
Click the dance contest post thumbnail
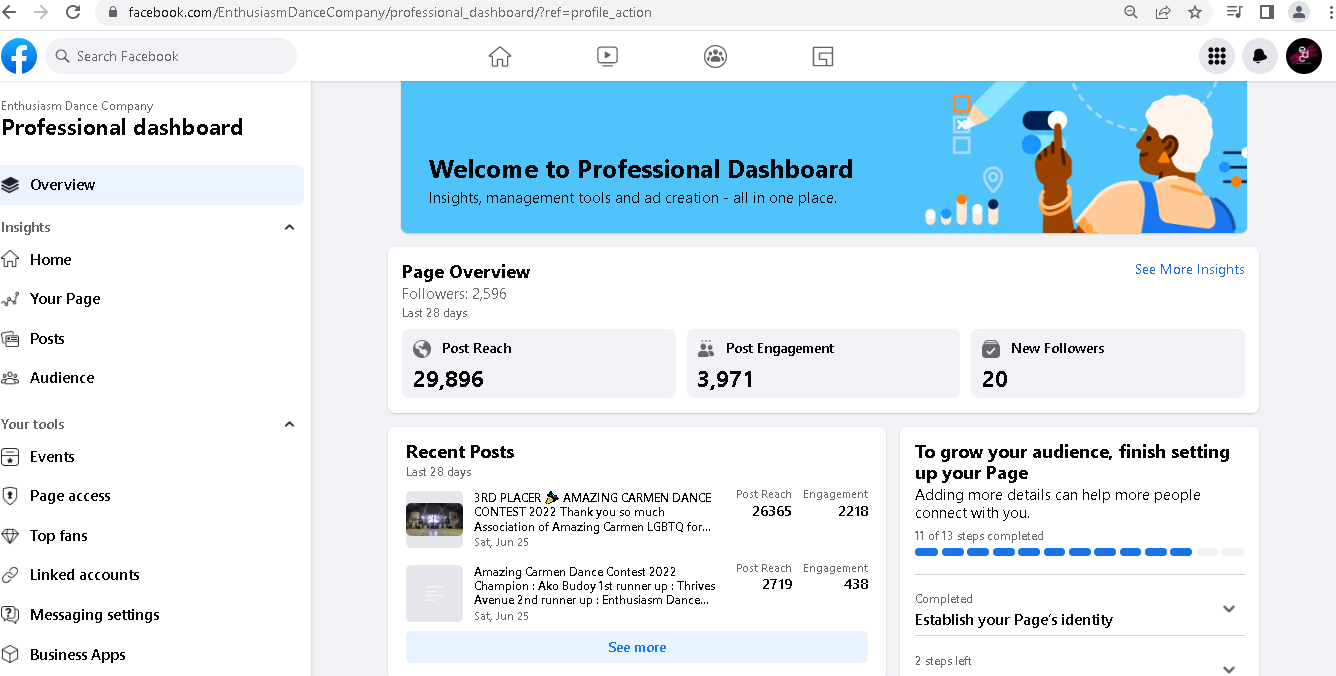(x=434, y=519)
